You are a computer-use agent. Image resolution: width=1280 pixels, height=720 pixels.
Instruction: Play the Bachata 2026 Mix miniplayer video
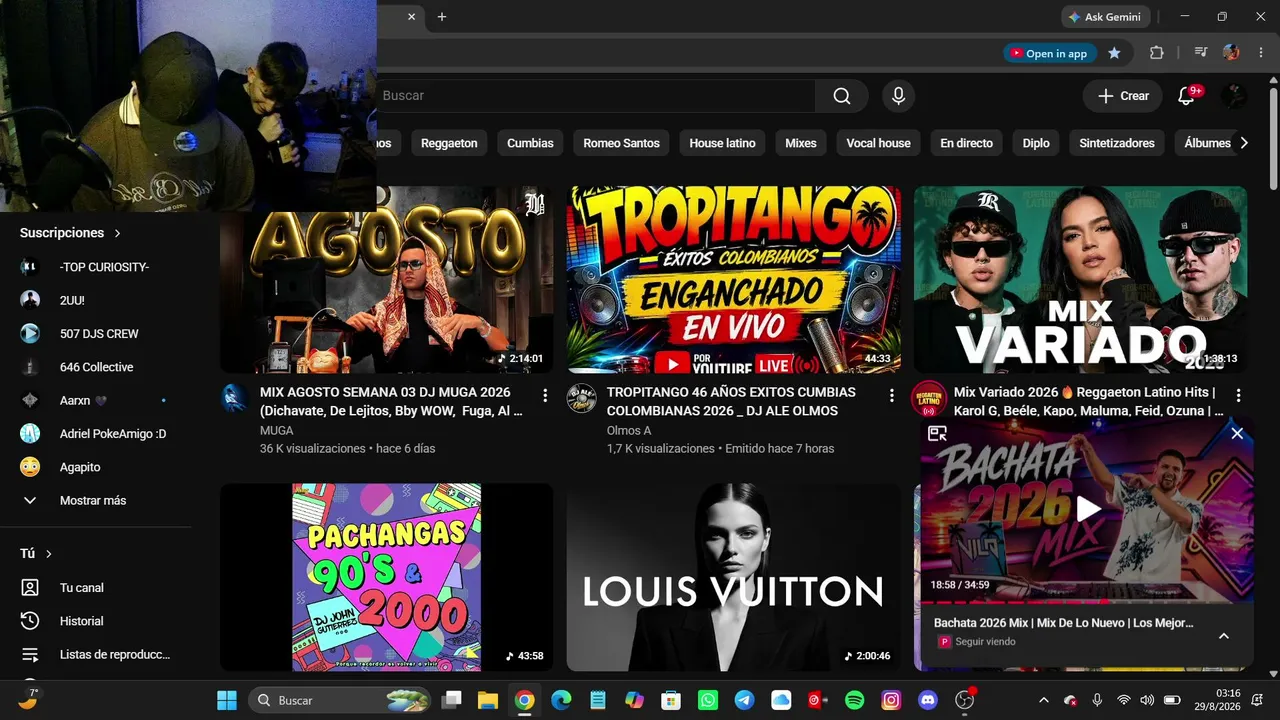(x=1088, y=509)
